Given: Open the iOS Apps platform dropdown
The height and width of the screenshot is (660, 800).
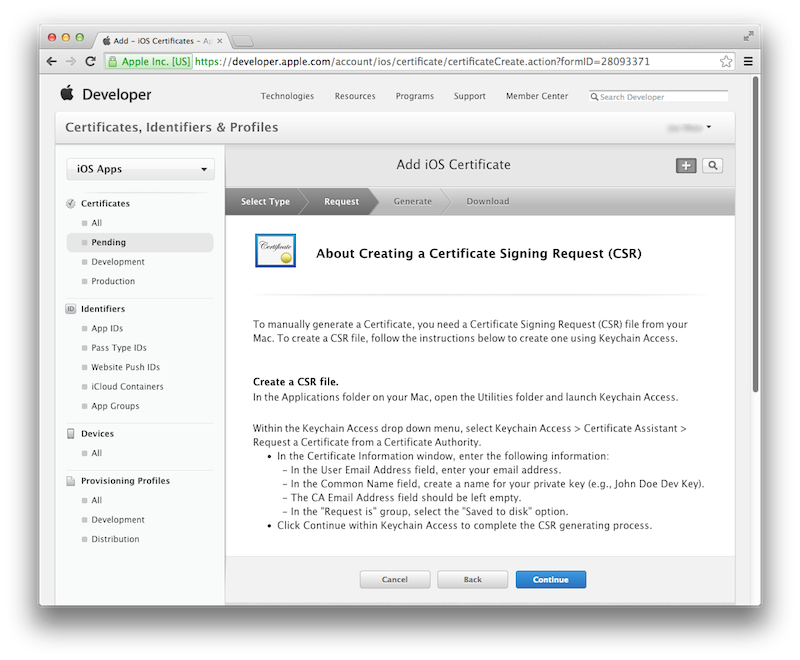Looking at the screenshot, I should tap(140, 169).
